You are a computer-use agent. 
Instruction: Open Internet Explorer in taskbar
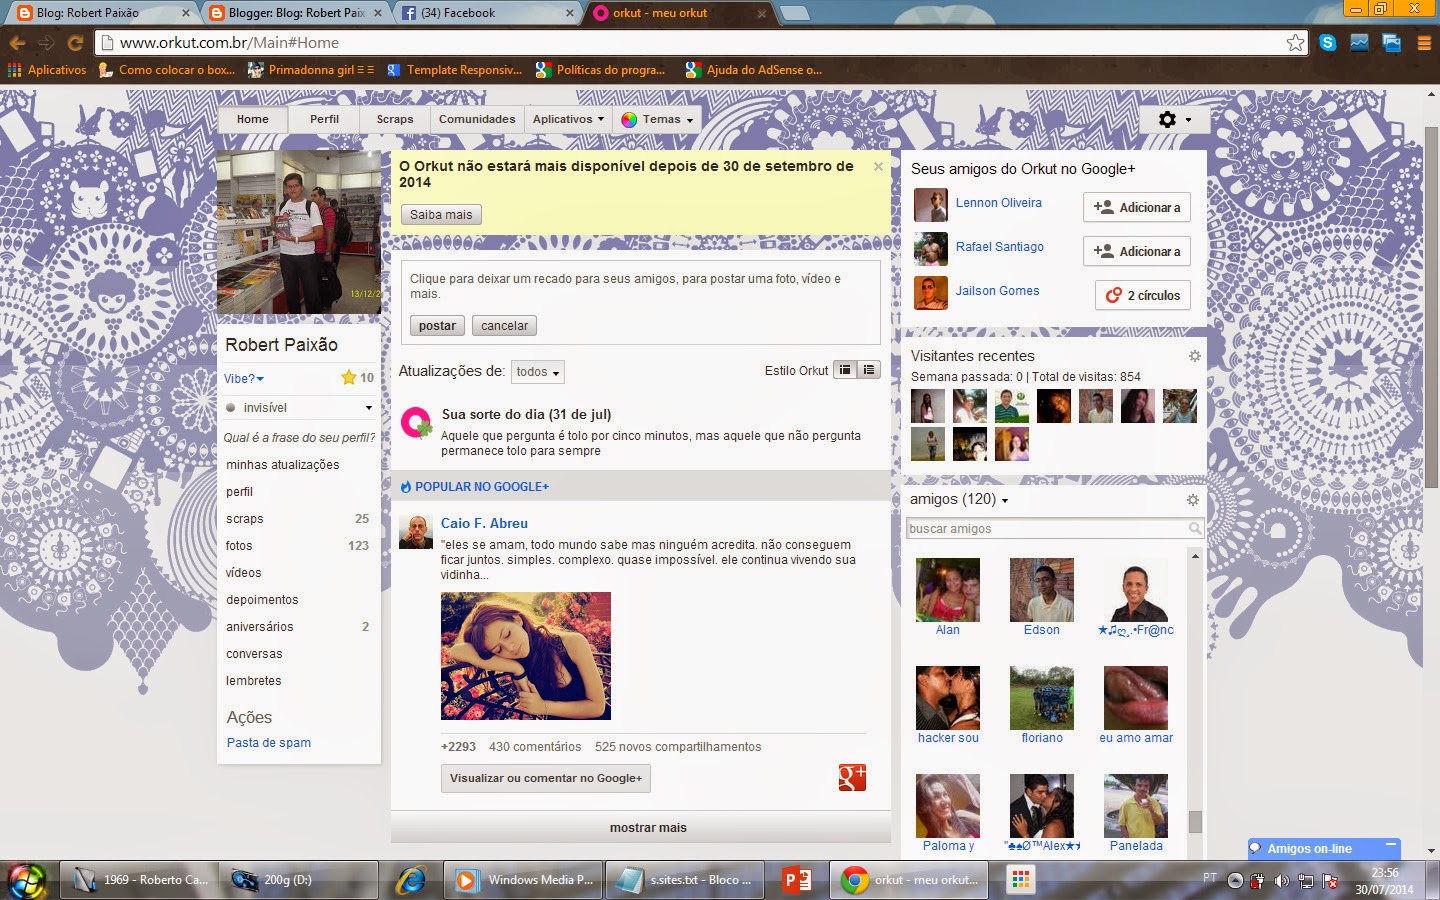pyautogui.click(x=410, y=880)
